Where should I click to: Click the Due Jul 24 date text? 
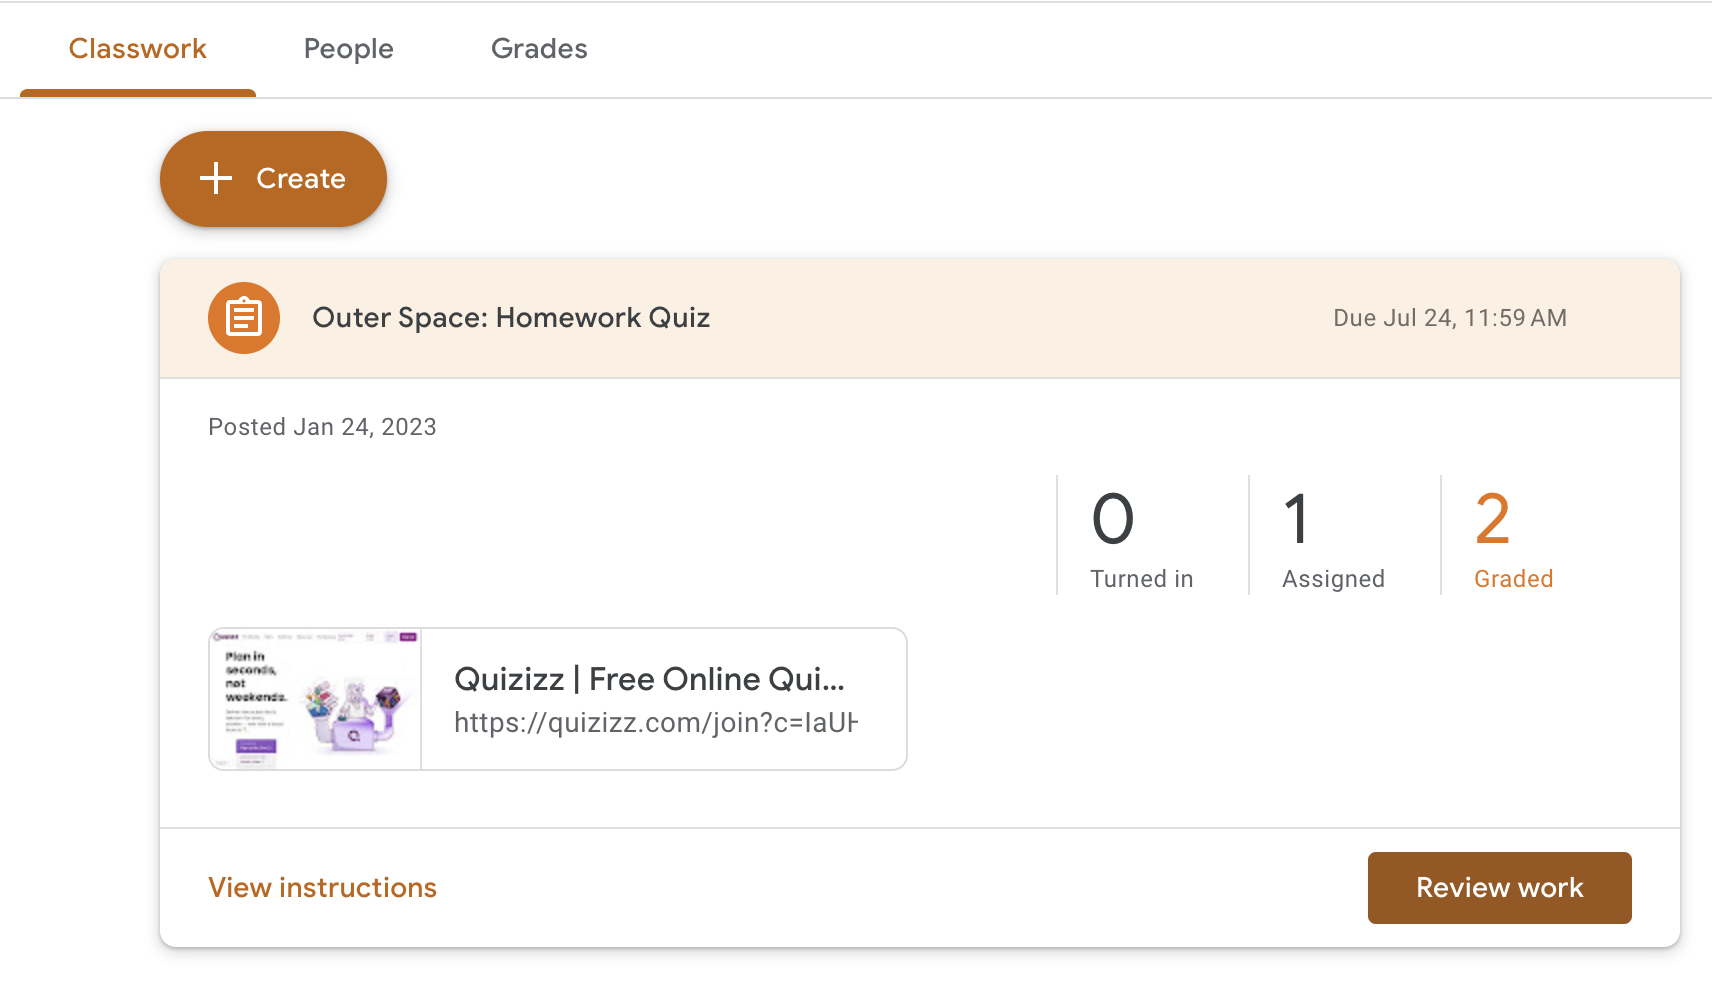click(1450, 318)
